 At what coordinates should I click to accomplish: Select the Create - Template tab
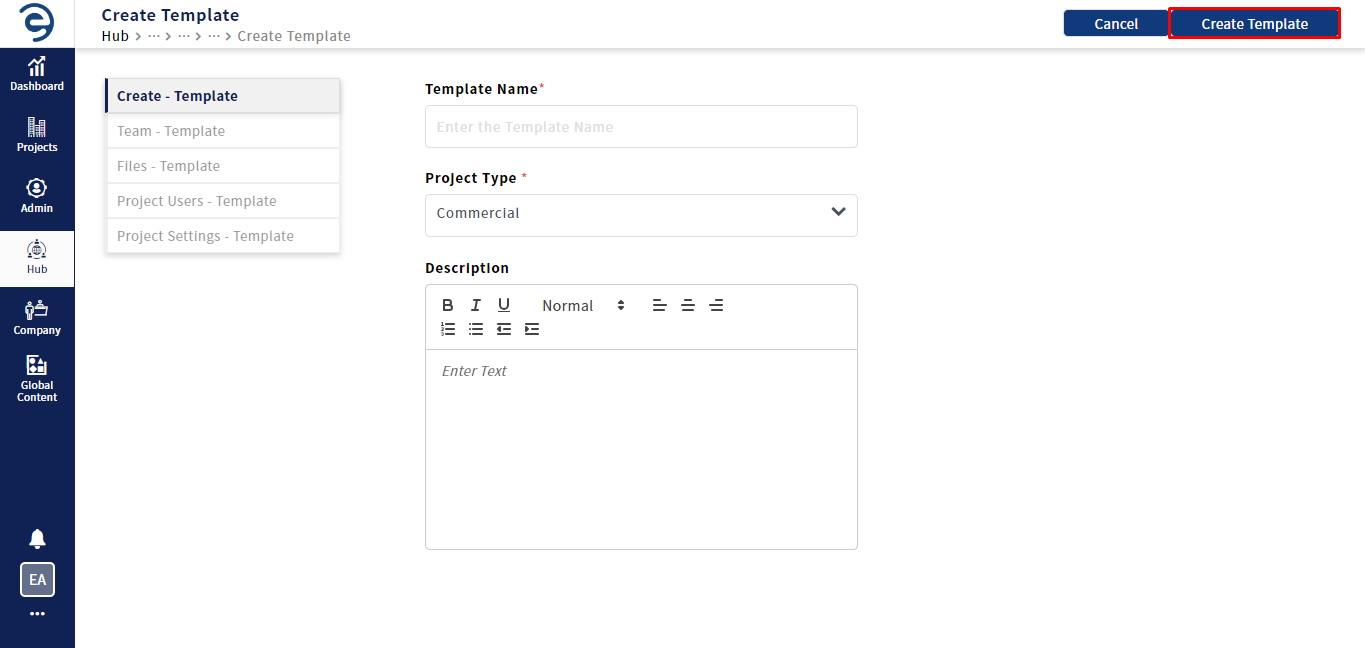[222, 96]
